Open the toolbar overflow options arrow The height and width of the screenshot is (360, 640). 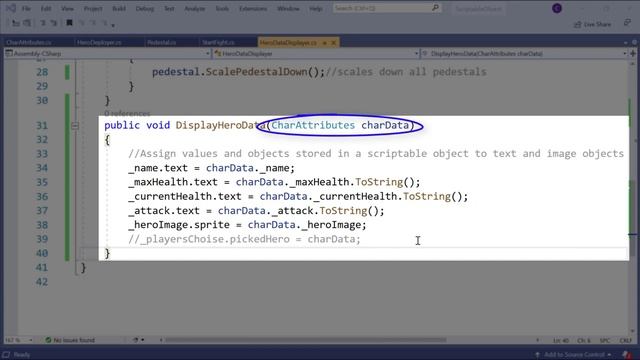click(x=113, y=25)
